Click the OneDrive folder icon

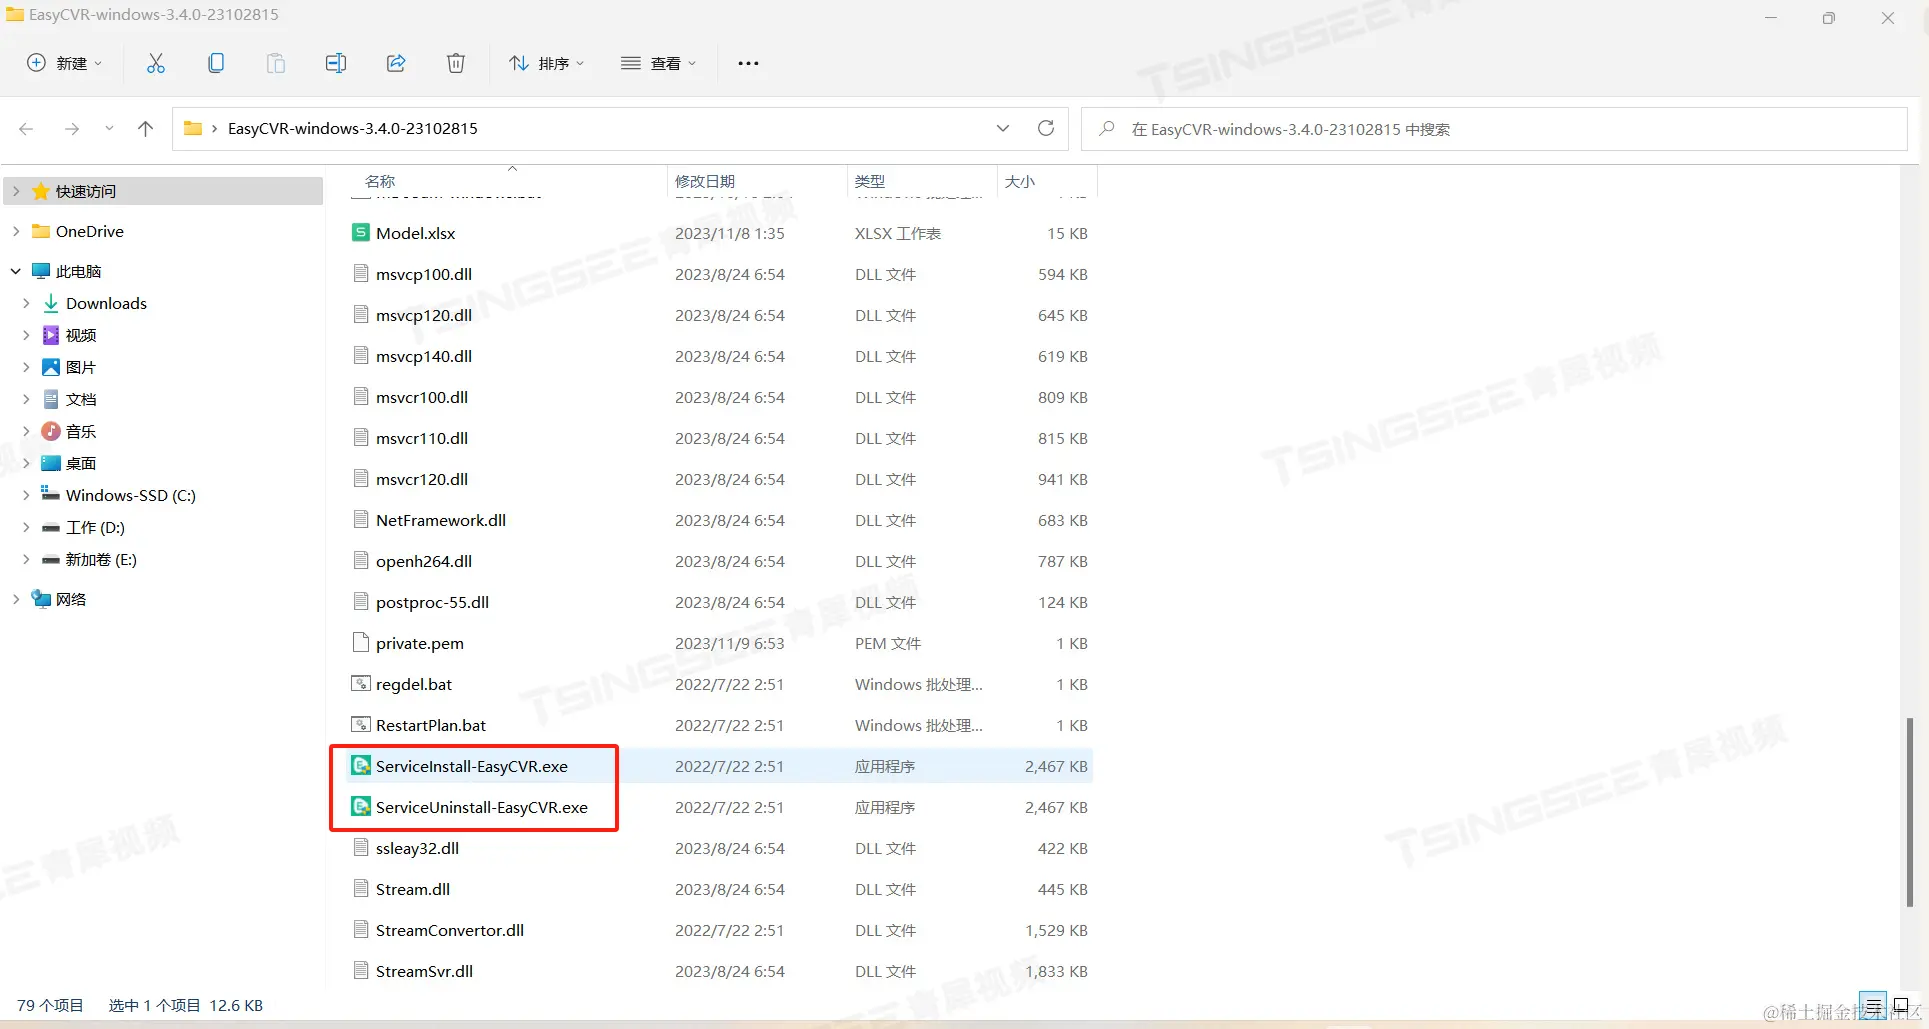point(41,231)
